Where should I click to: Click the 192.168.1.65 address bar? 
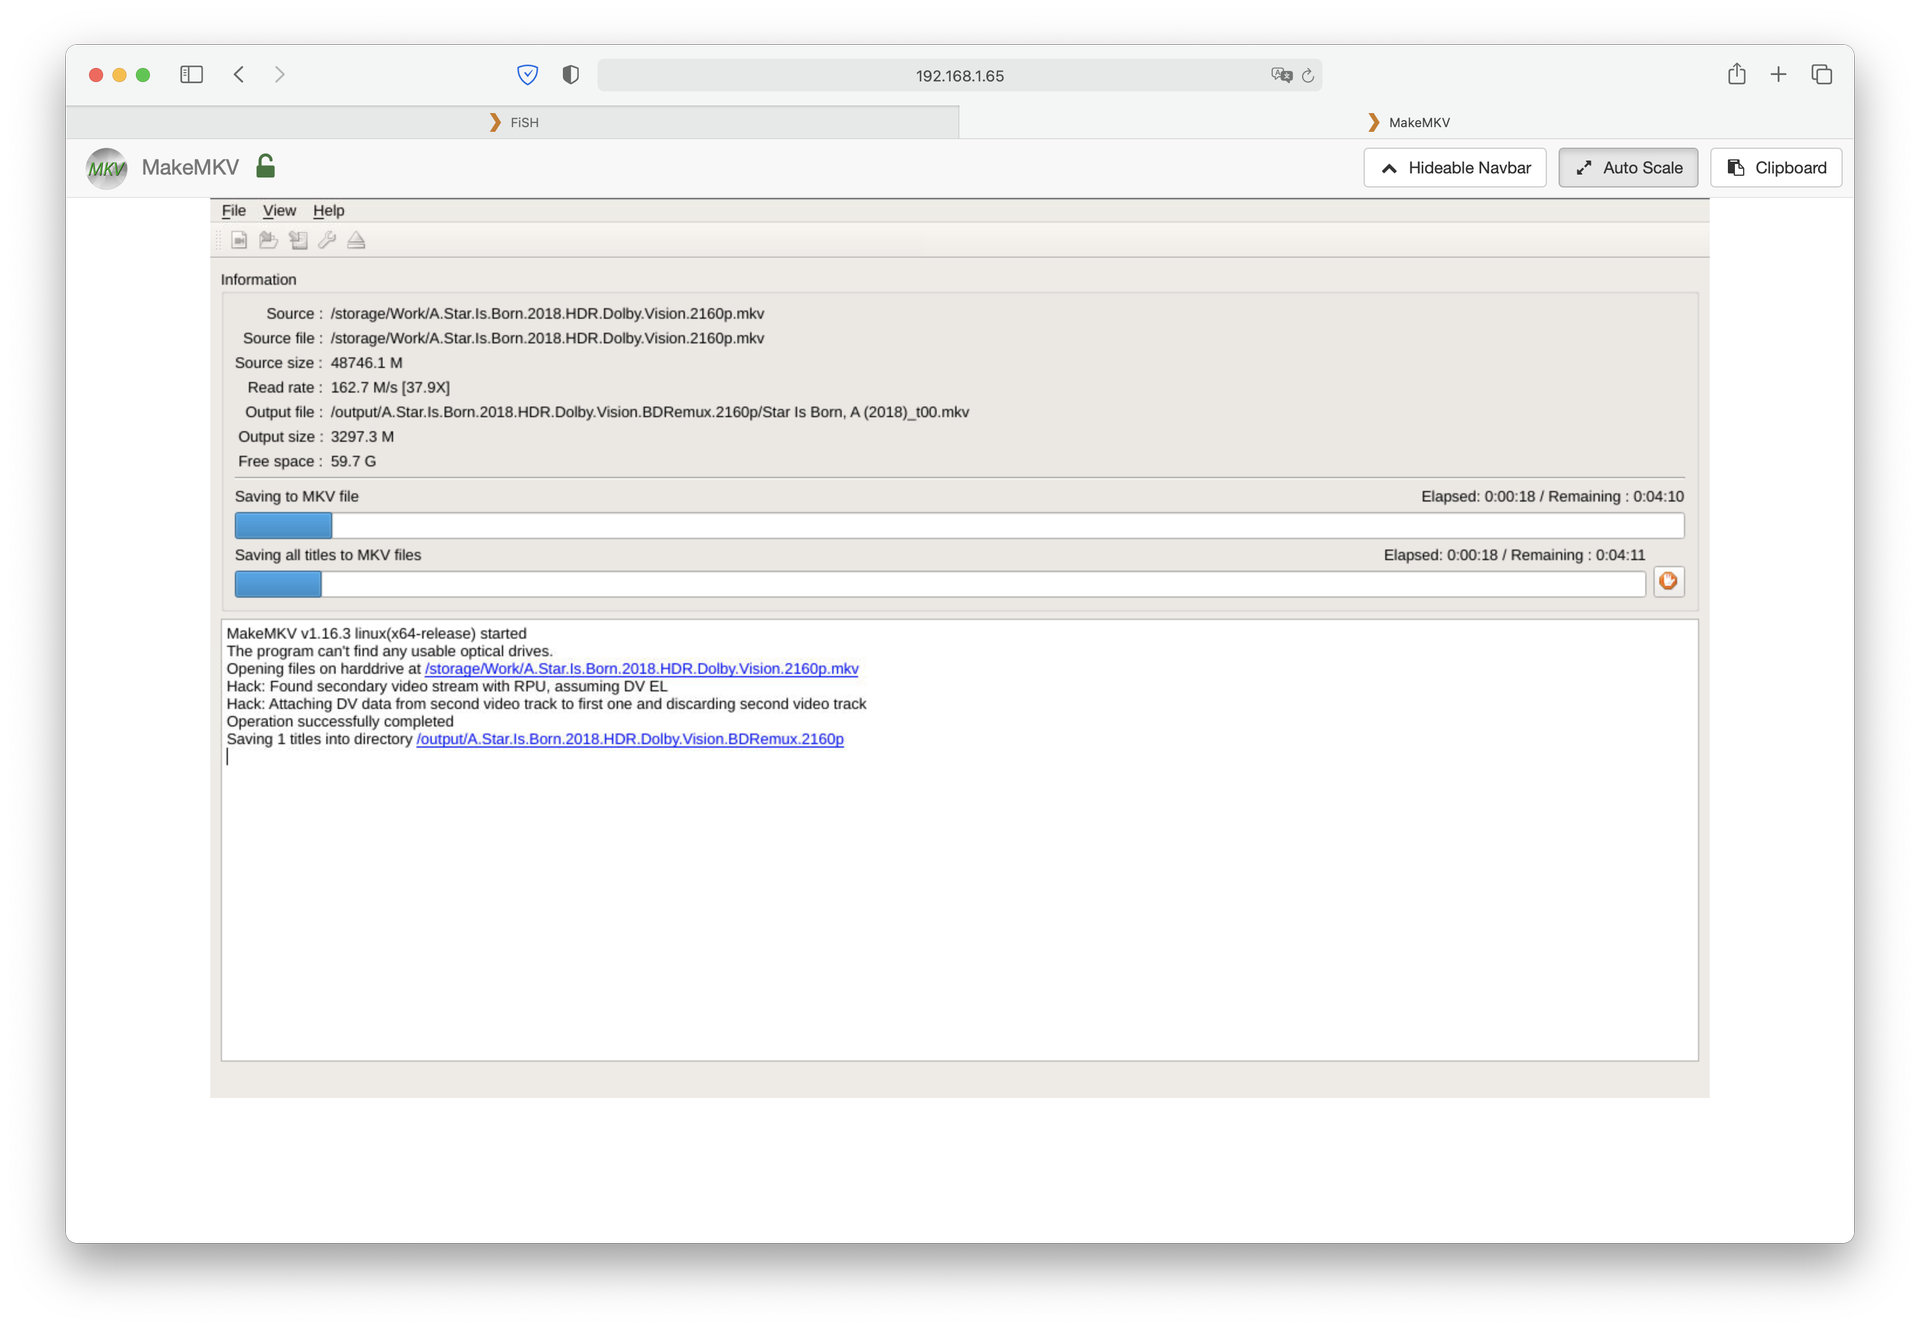pyautogui.click(x=958, y=76)
